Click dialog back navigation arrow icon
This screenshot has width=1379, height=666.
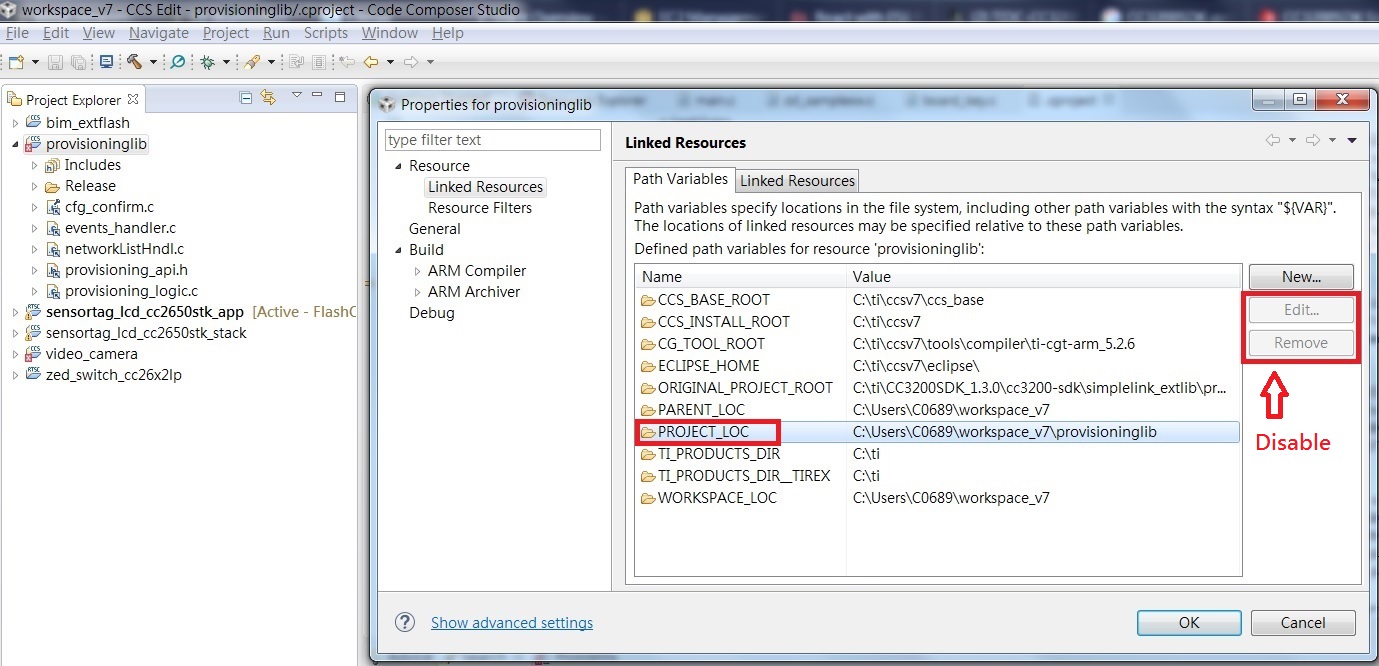[x=1273, y=141]
